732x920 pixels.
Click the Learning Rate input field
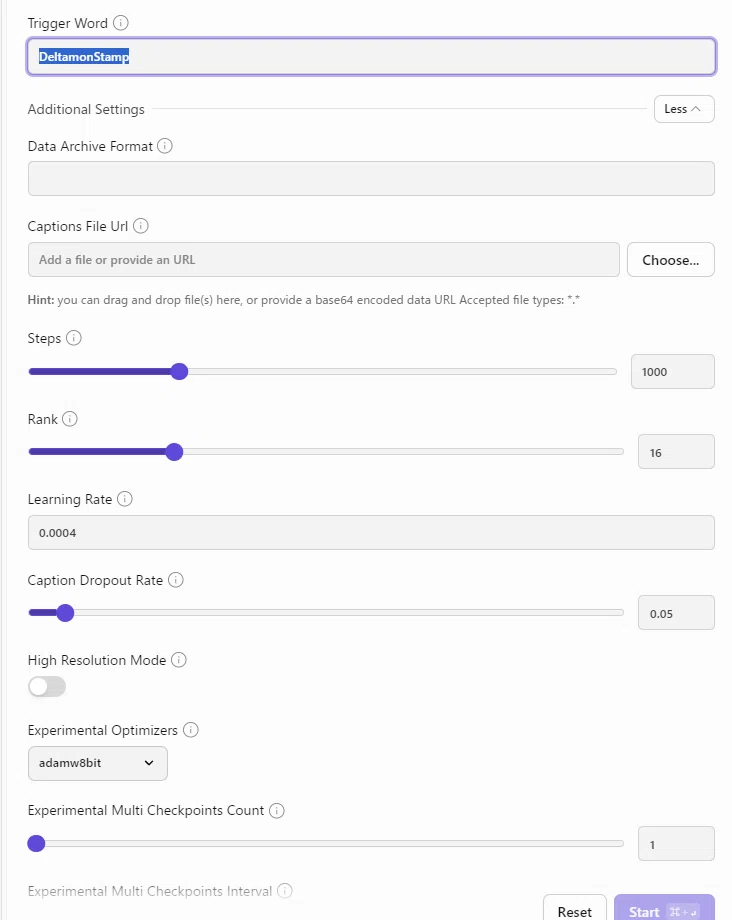371,533
